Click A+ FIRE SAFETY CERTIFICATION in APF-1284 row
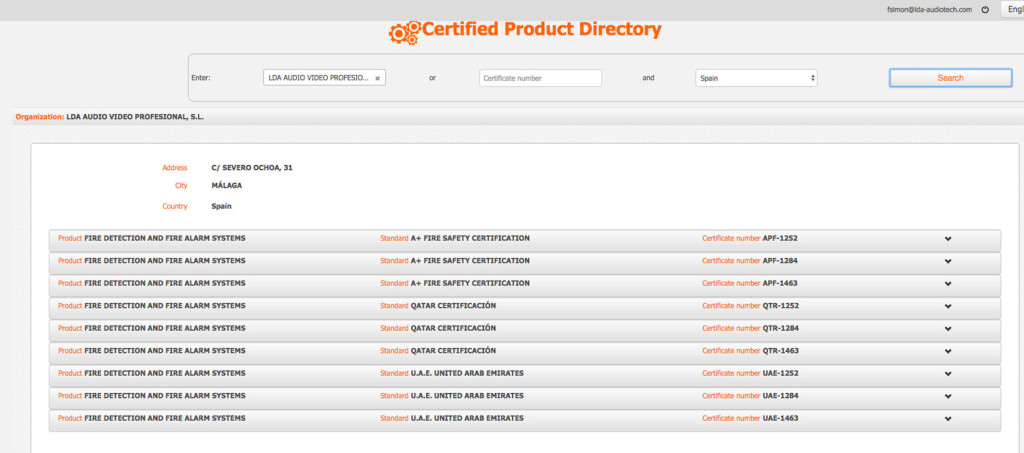Viewport: 1024px width, 453px height. click(x=470, y=260)
